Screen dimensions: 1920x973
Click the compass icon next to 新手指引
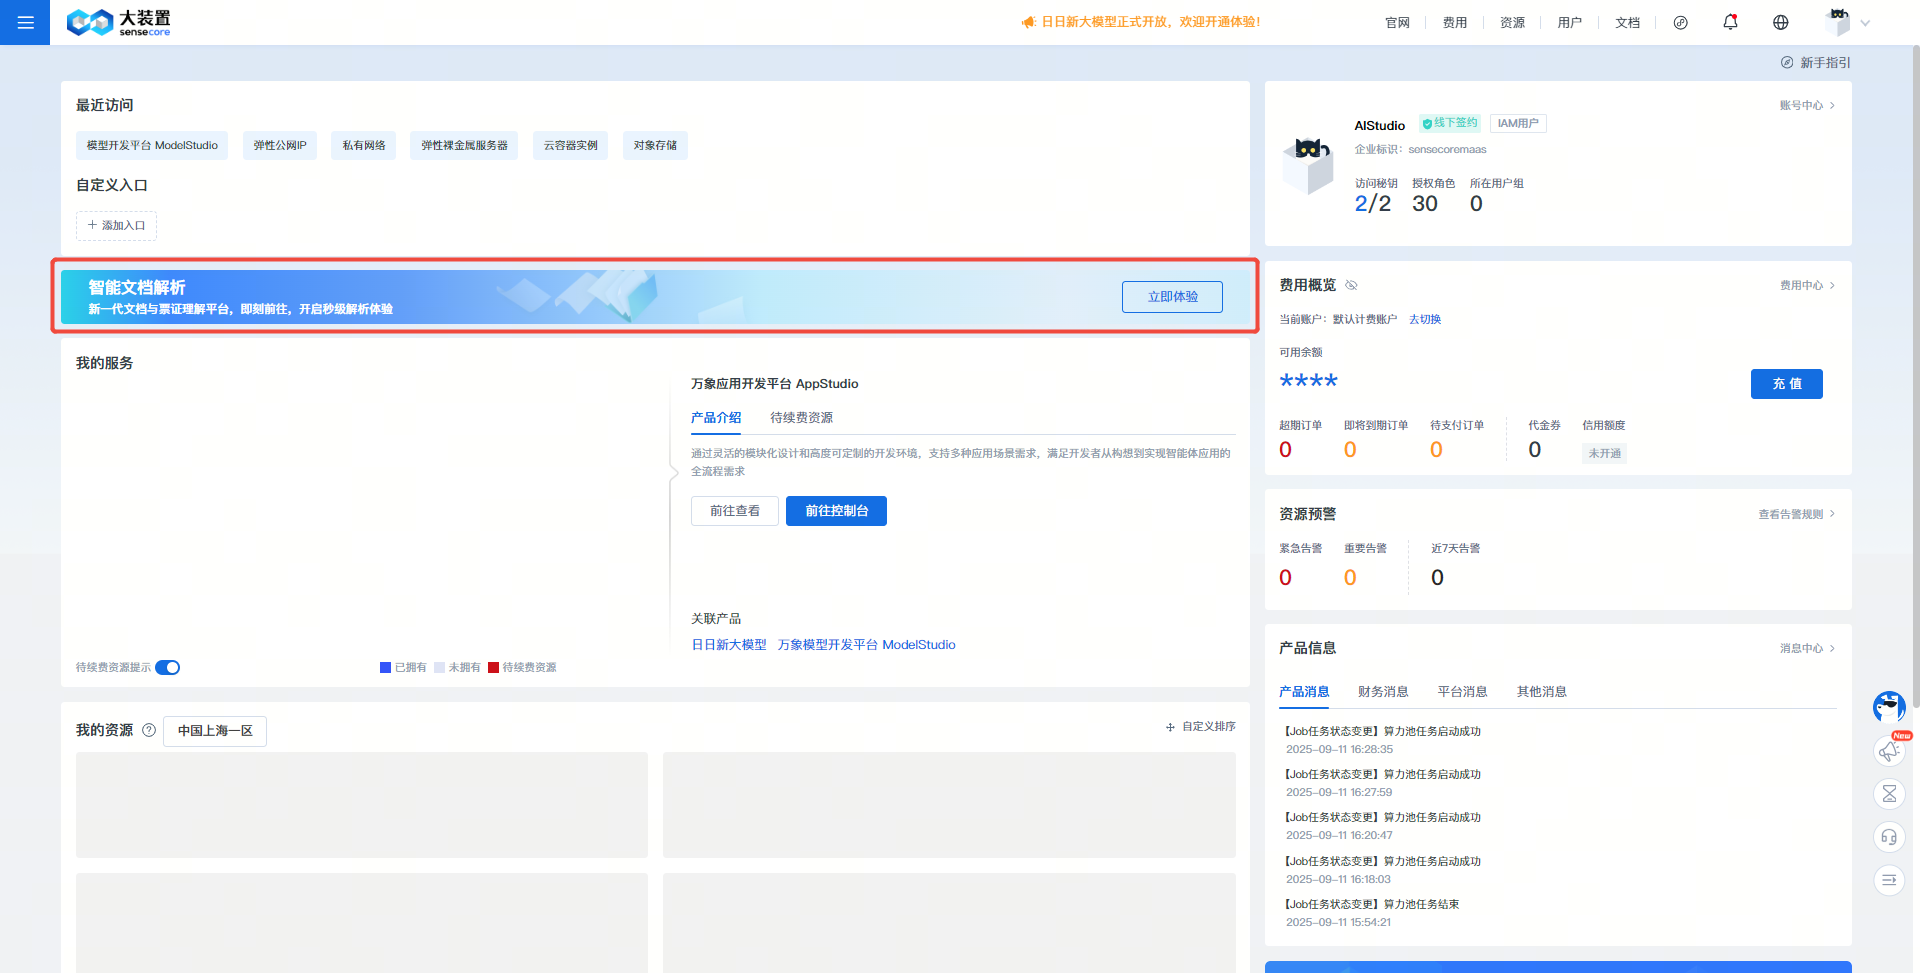[1787, 62]
